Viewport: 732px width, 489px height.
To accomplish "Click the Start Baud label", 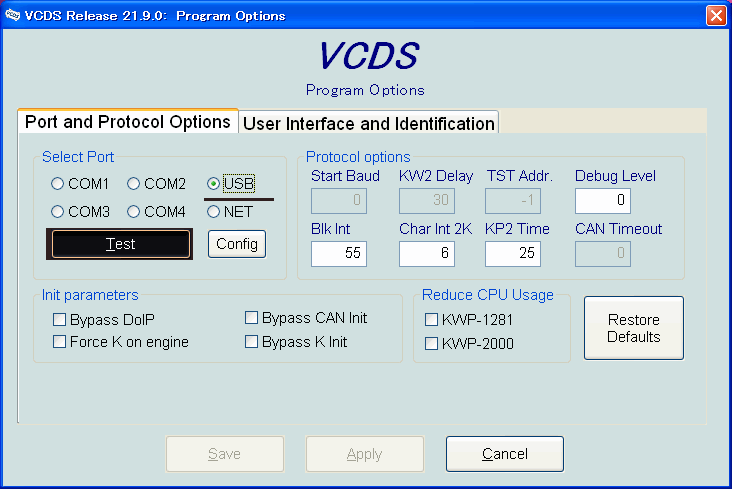I will pyautogui.click(x=345, y=176).
